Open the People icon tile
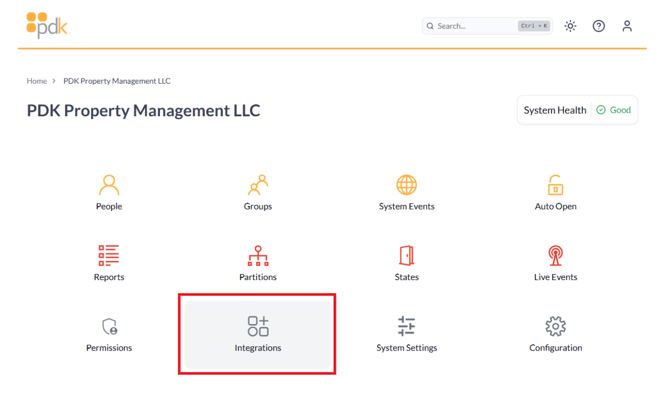The width and height of the screenshot is (670, 400). (109, 186)
